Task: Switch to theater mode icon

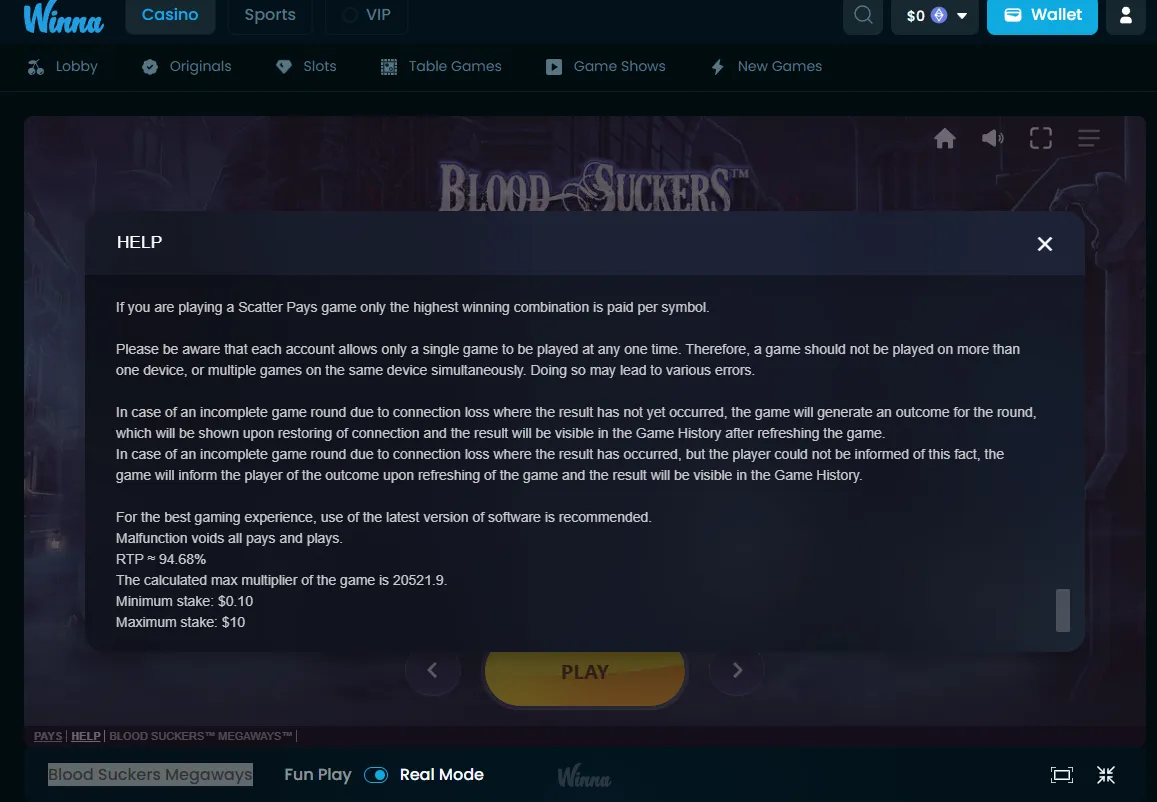Action: 1062,775
